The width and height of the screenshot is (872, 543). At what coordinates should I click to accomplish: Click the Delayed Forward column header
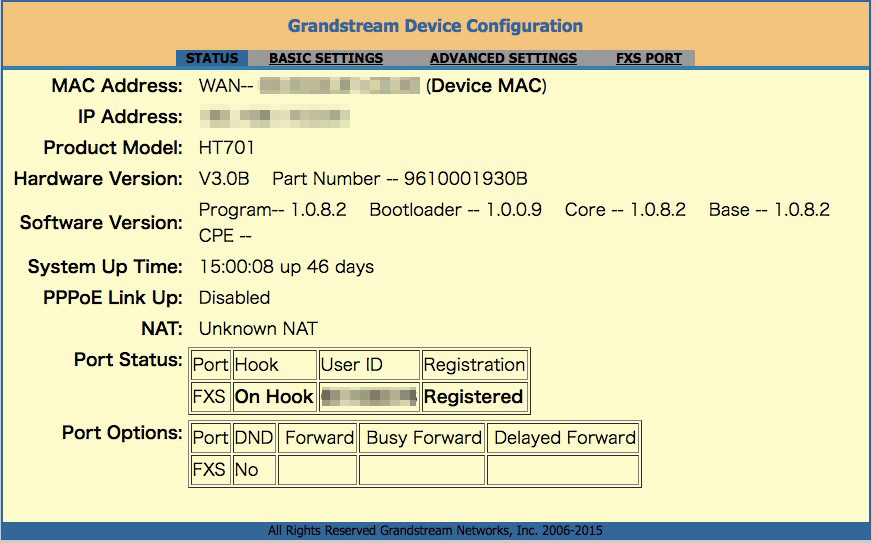[563, 438]
